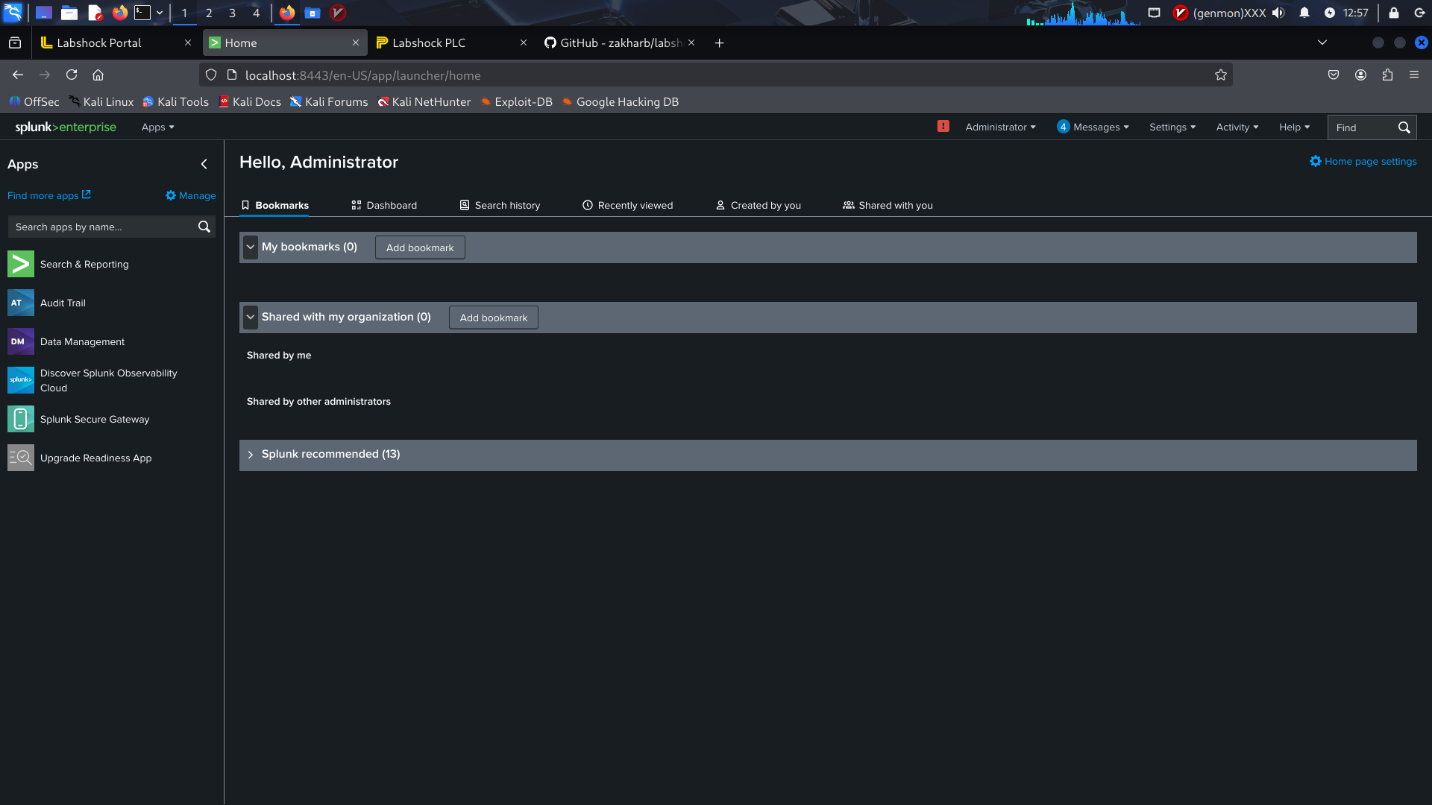The width and height of the screenshot is (1432, 805).
Task: Open the Search & Reporting app icon
Action: 20,264
